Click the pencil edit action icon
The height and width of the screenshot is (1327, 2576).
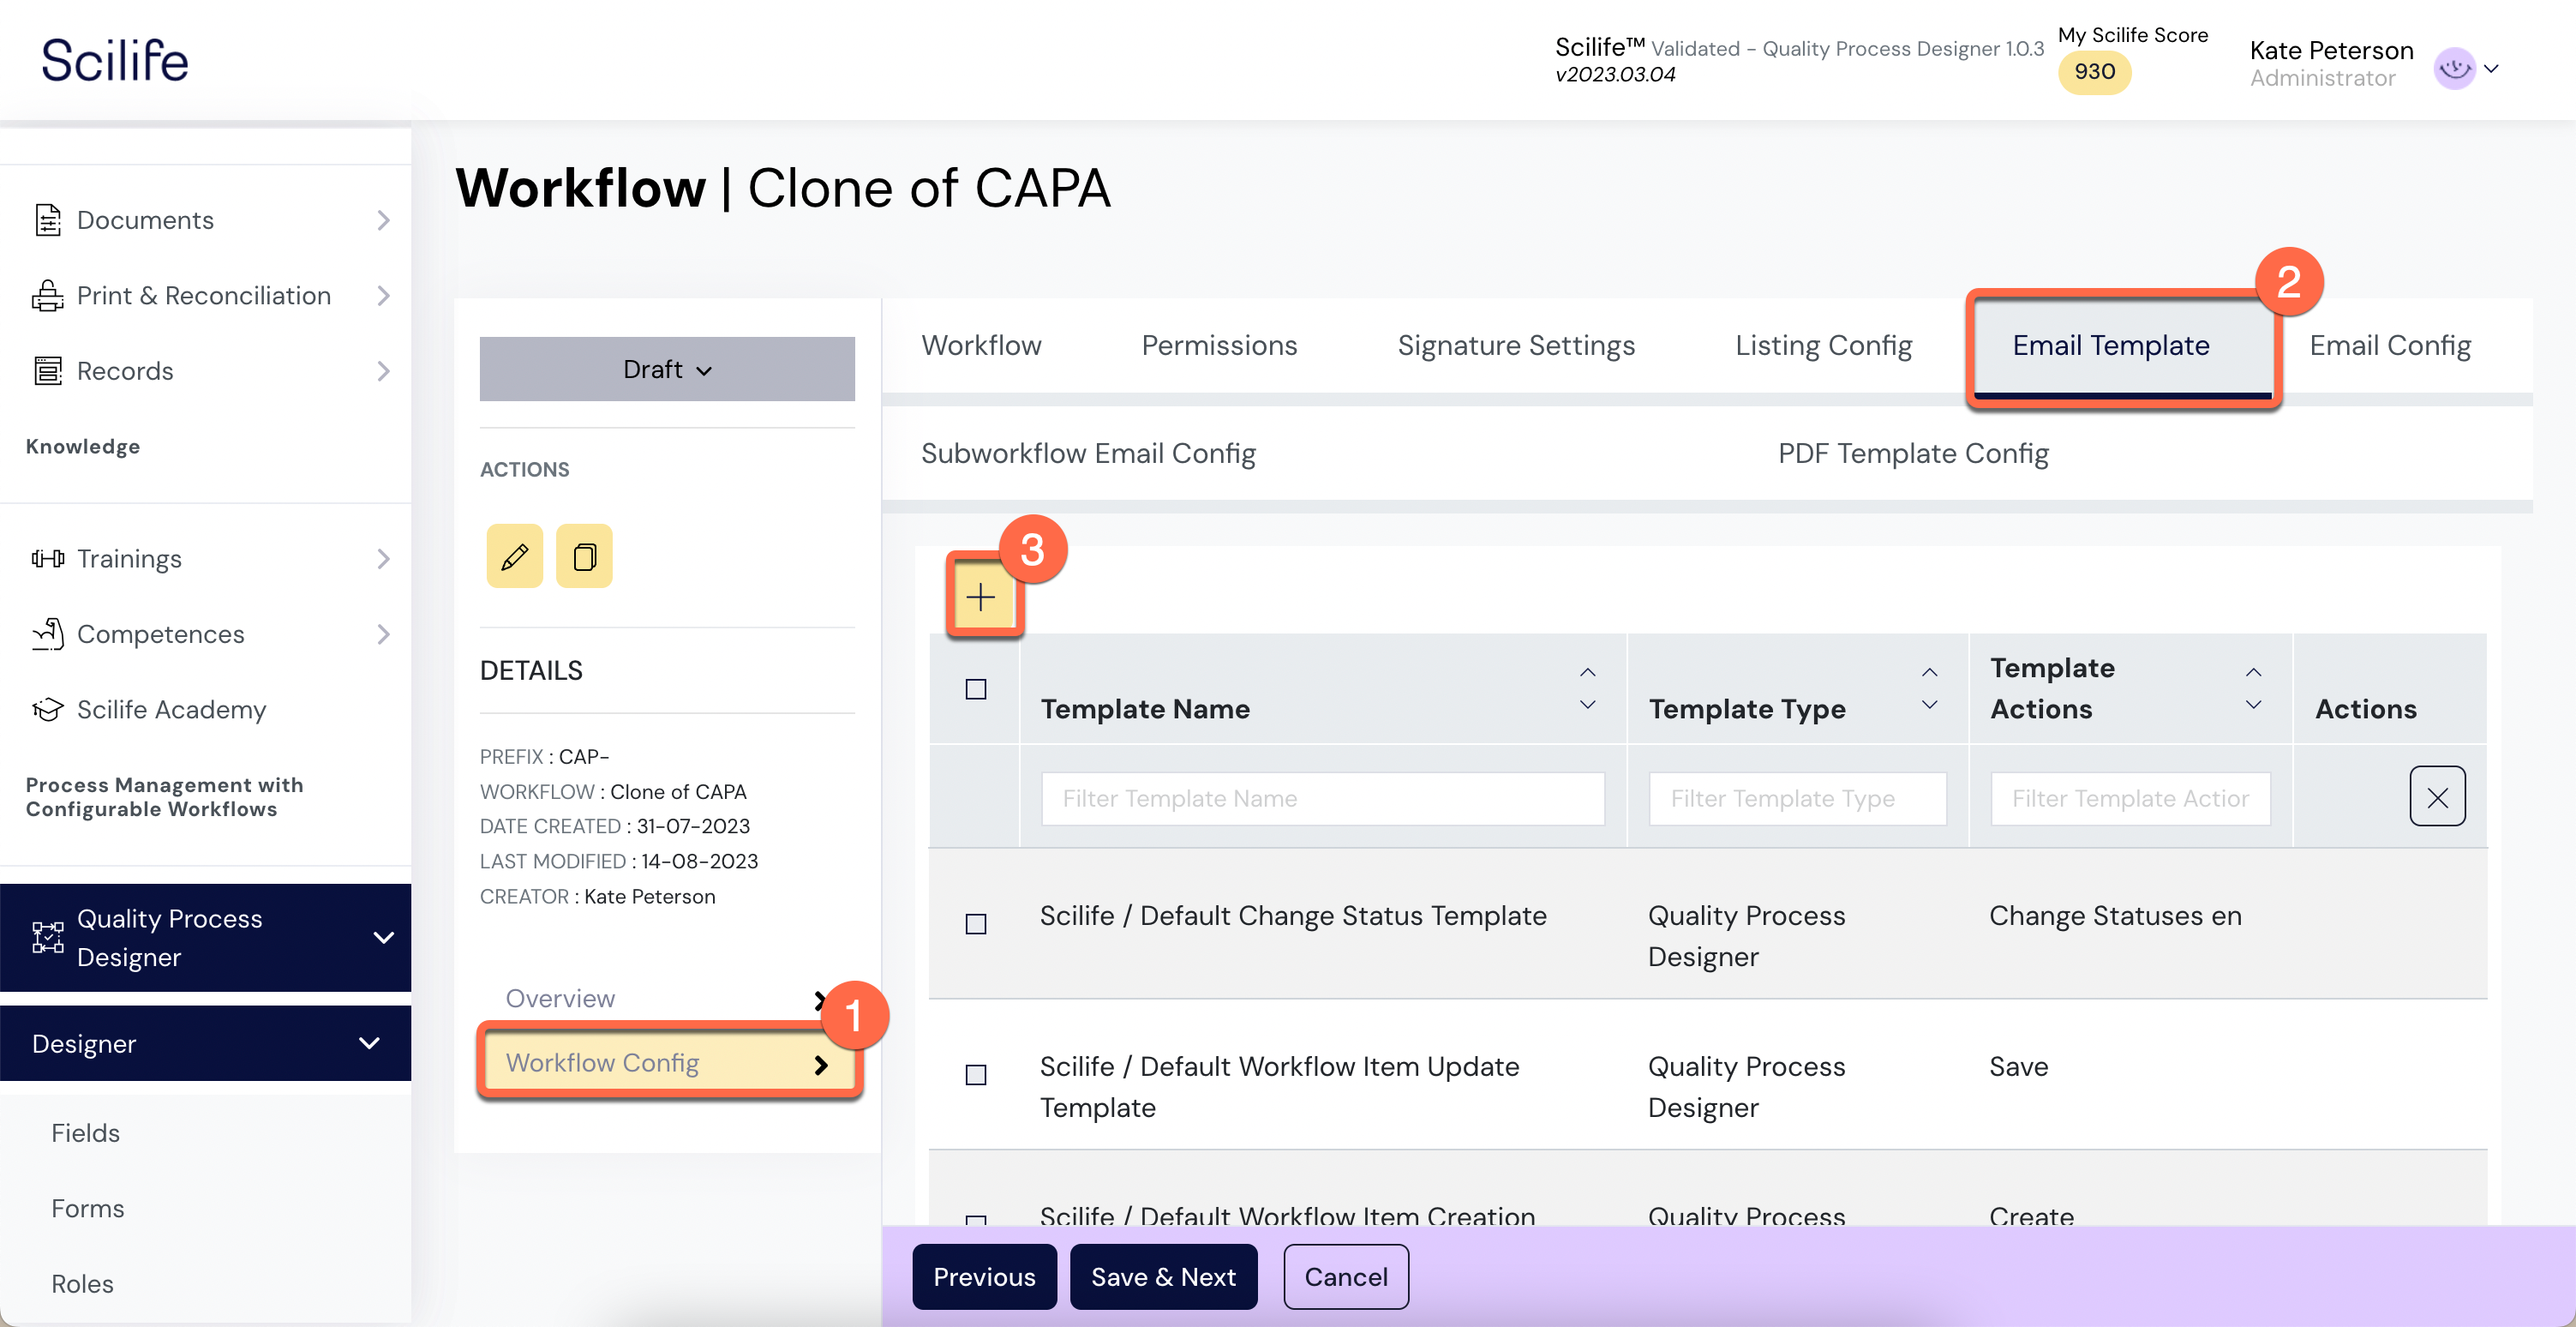514,557
